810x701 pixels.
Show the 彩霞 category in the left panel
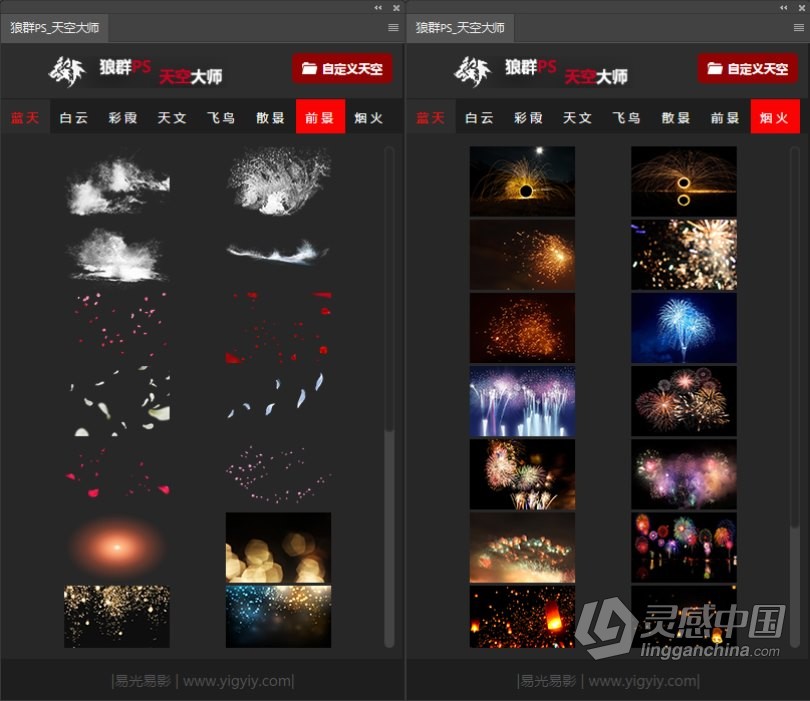click(123, 117)
